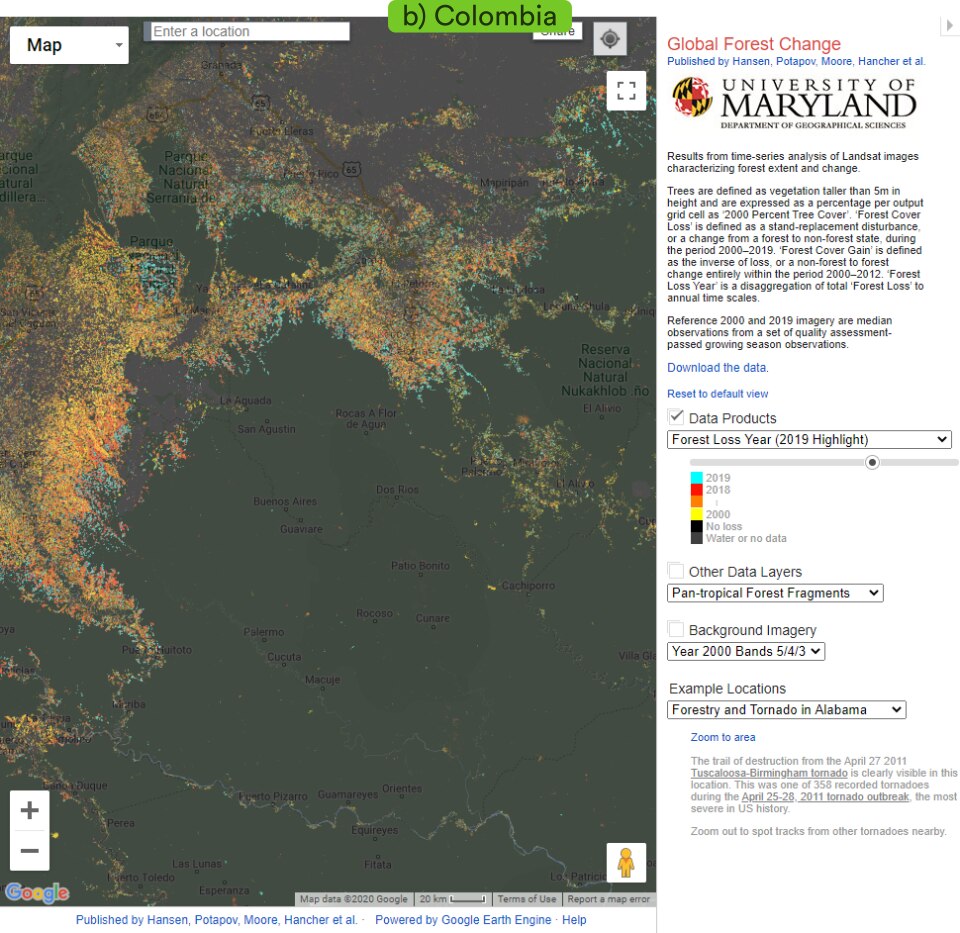Click San Agustin label on map
Viewport: 960px width, 933px height.
click(x=266, y=429)
